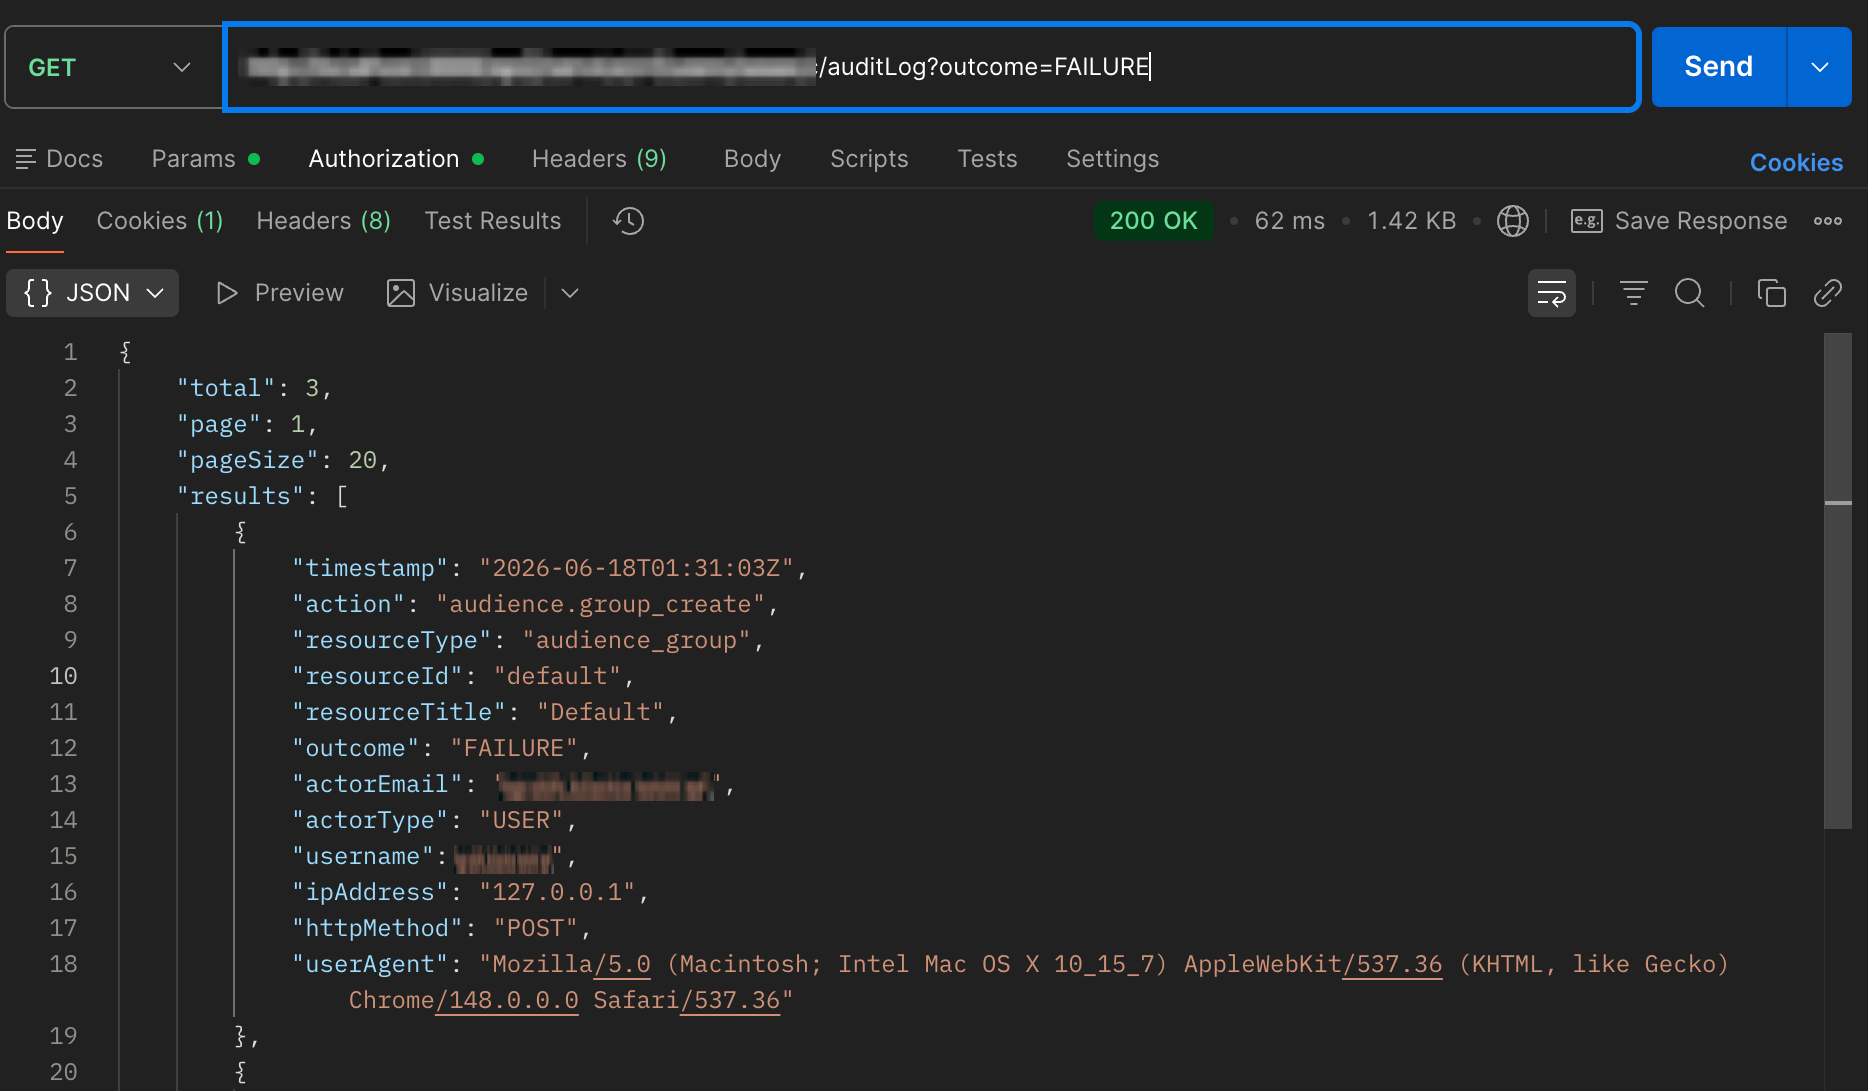
Task: Switch to Preview mode
Action: [280, 293]
